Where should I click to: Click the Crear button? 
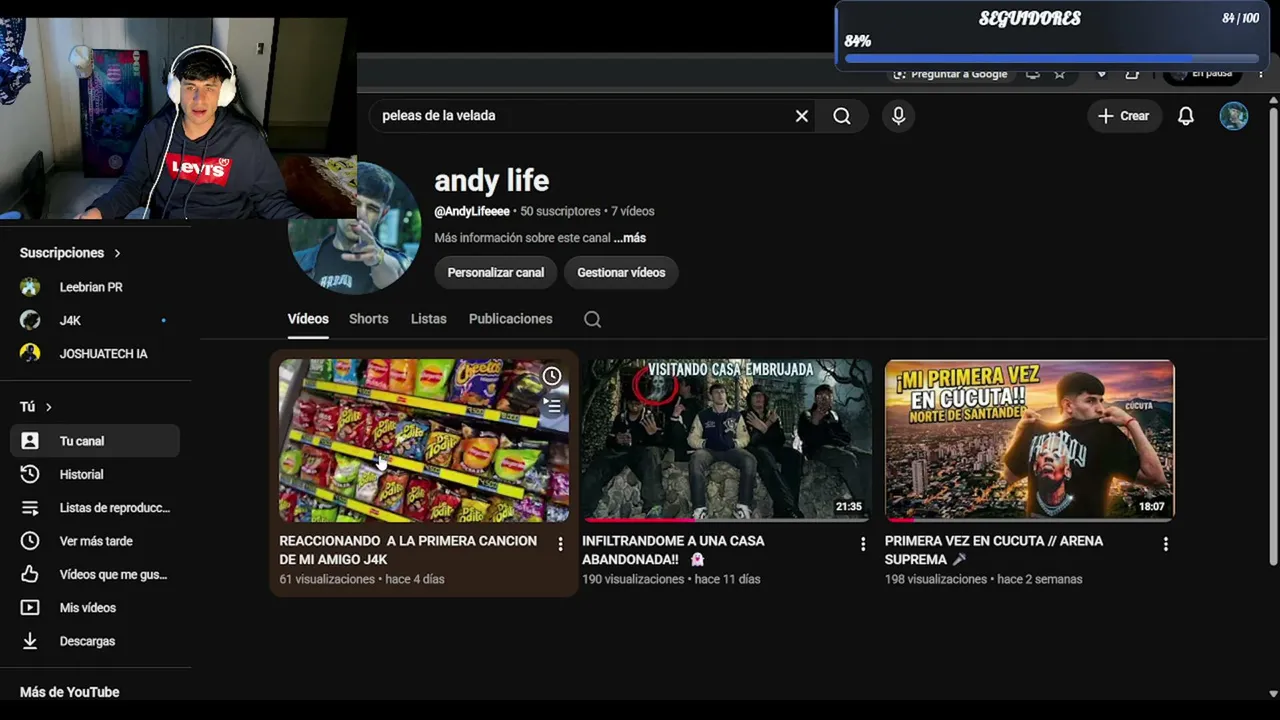pyautogui.click(x=1124, y=116)
